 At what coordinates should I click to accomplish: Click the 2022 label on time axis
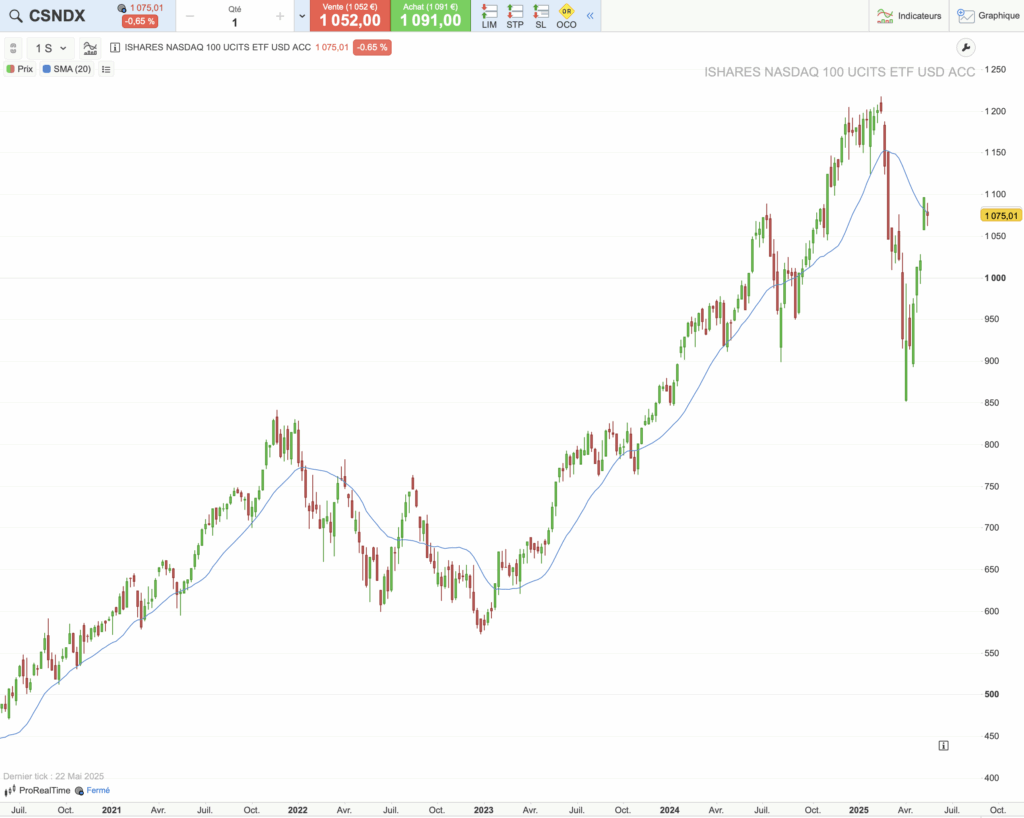[297, 810]
